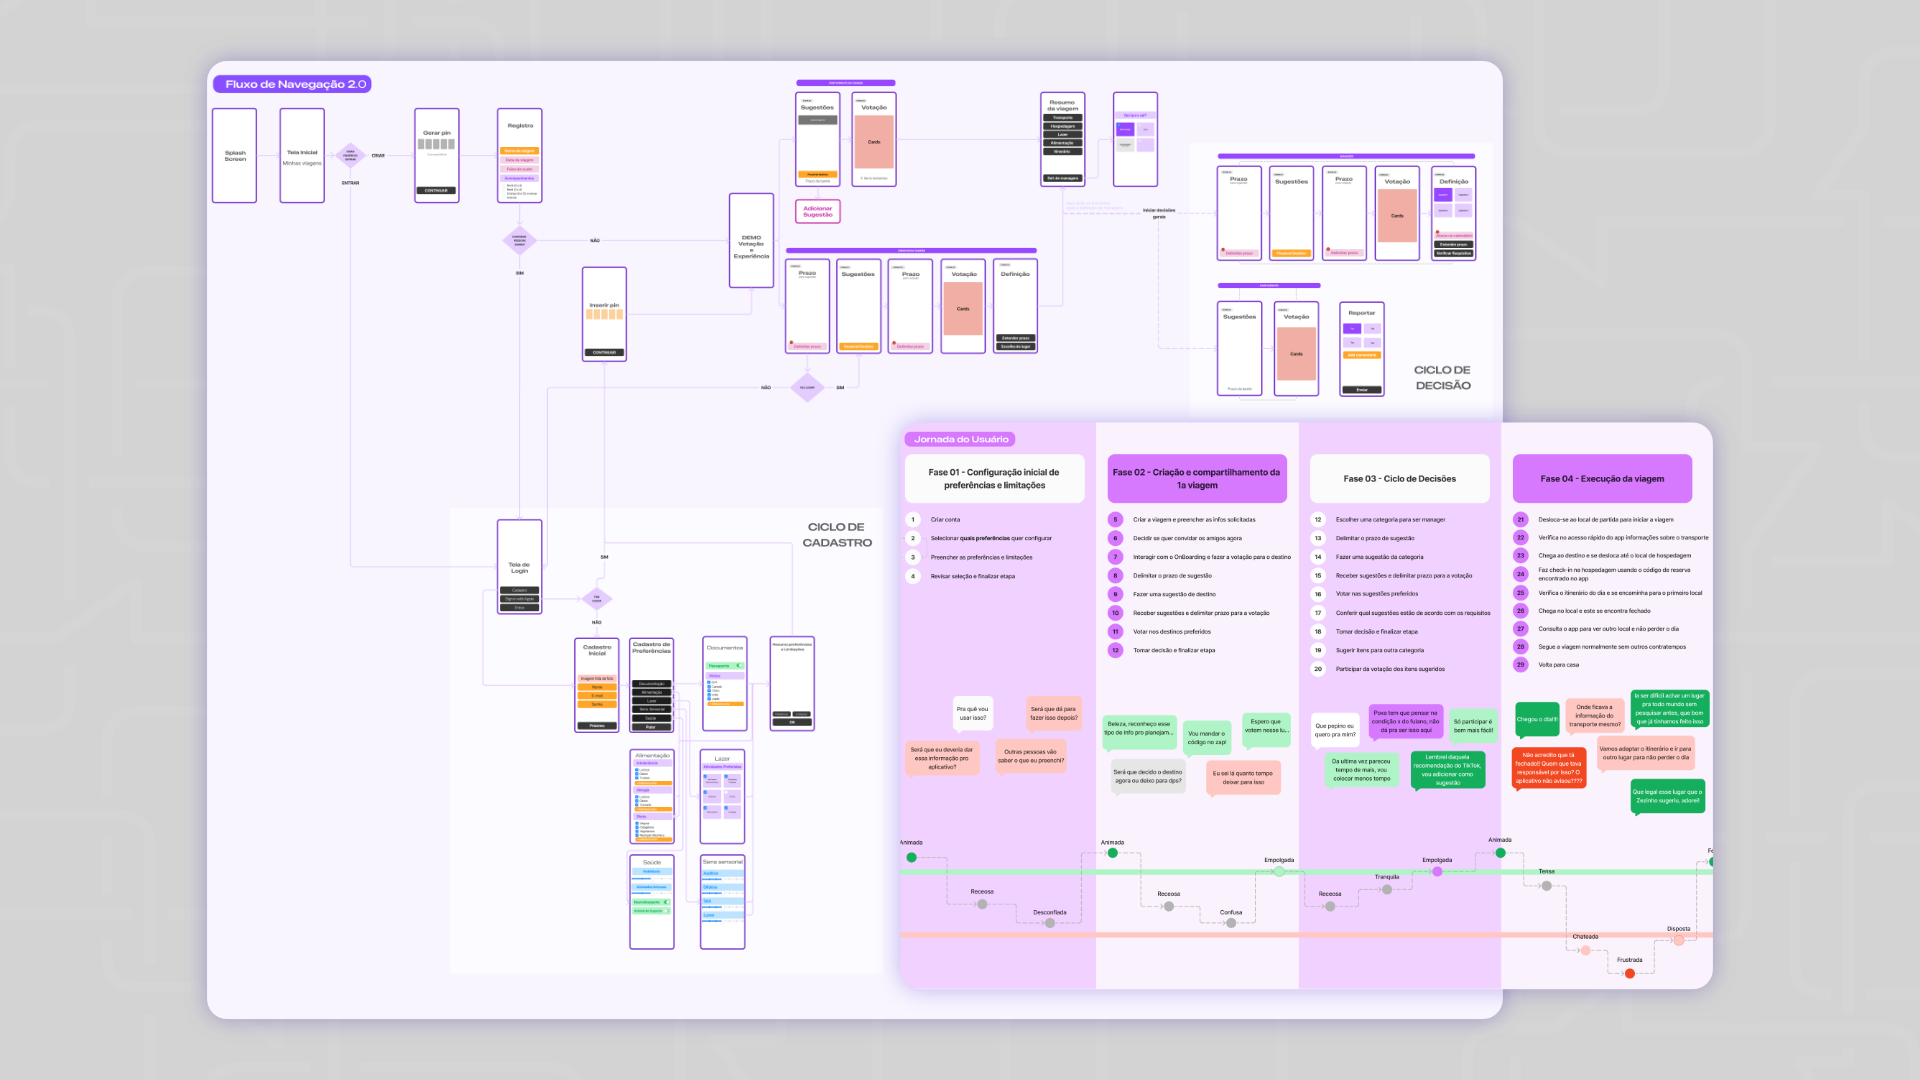Image resolution: width=1920 pixels, height=1080 pixels.
Task: Select the purple step 21 number badge
Action: point(1520,519)
